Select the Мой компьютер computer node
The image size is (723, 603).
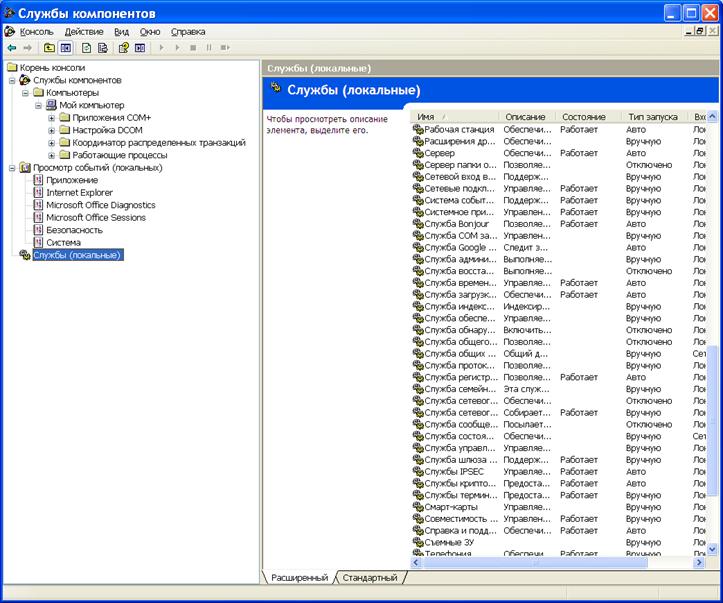91,105
